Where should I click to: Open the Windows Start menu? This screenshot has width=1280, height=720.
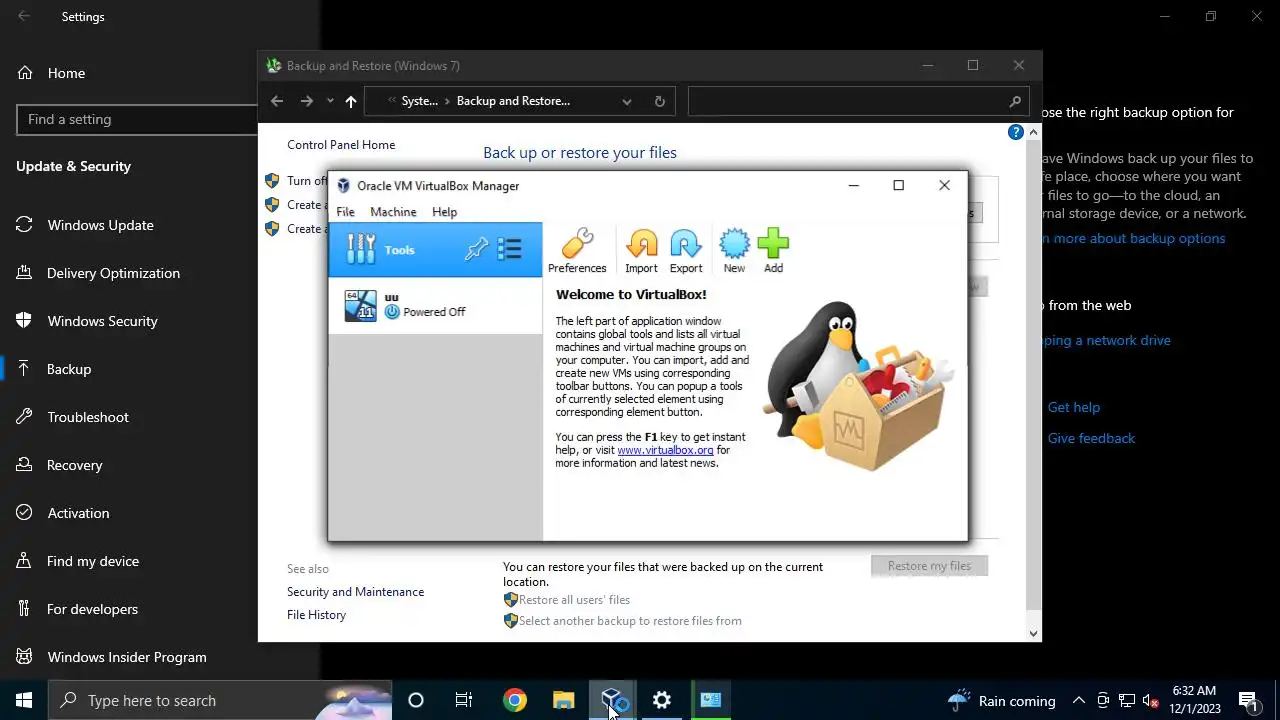click(x=24, y=700)
